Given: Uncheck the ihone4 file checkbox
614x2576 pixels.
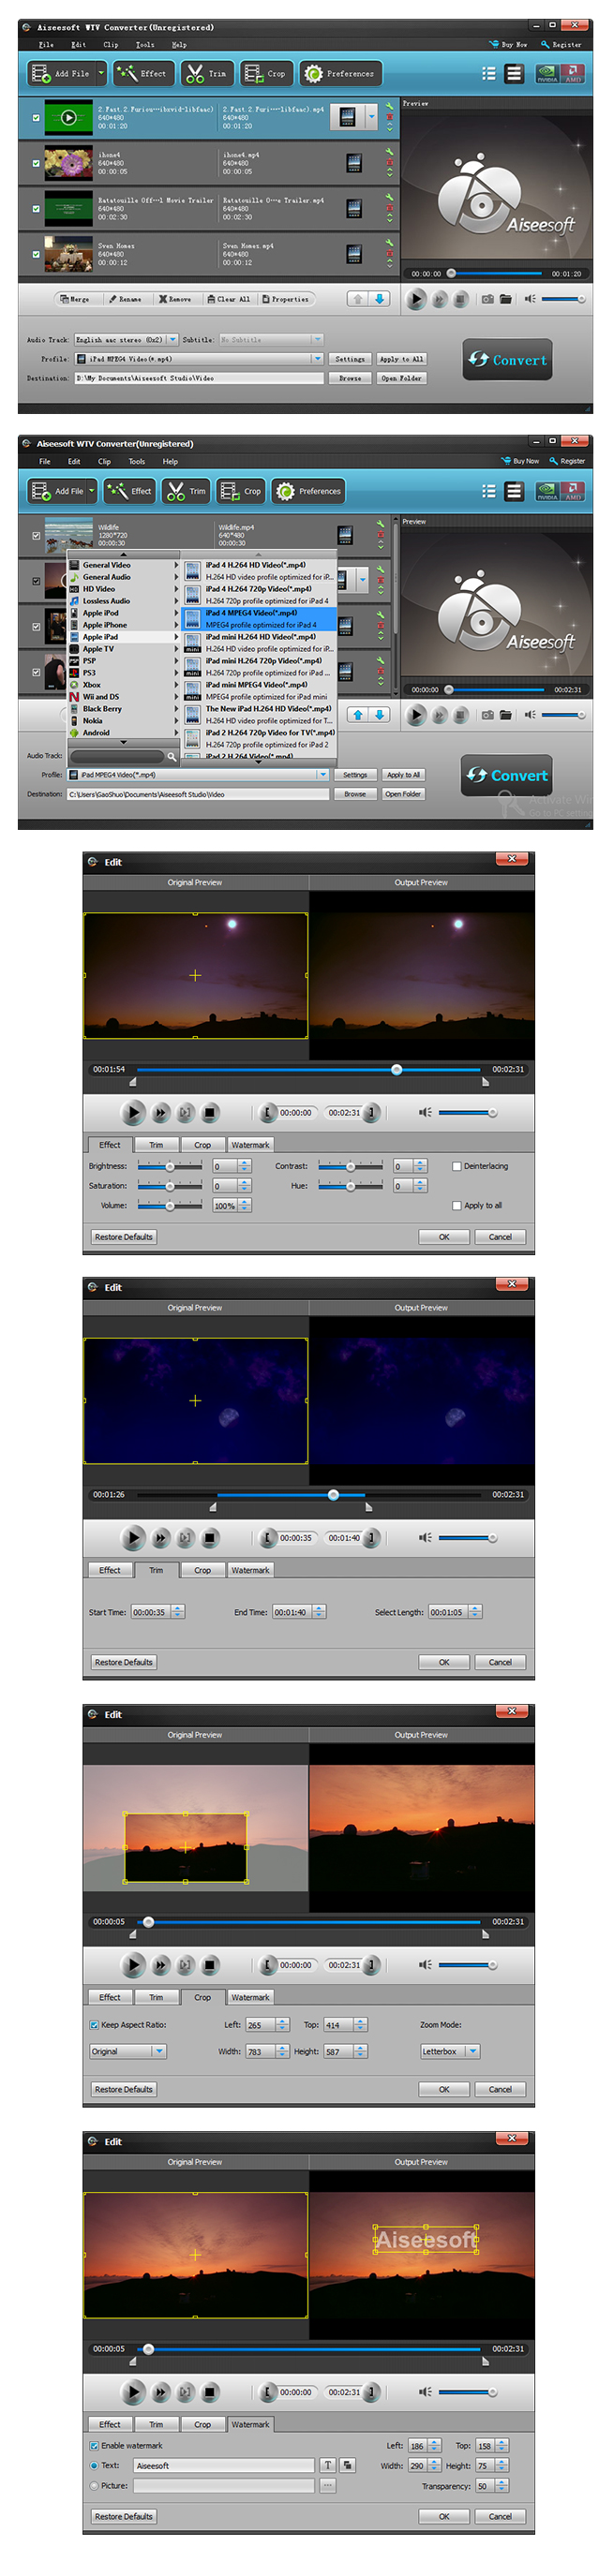Looking at the screenshot, I should click(x=37, y=163).
